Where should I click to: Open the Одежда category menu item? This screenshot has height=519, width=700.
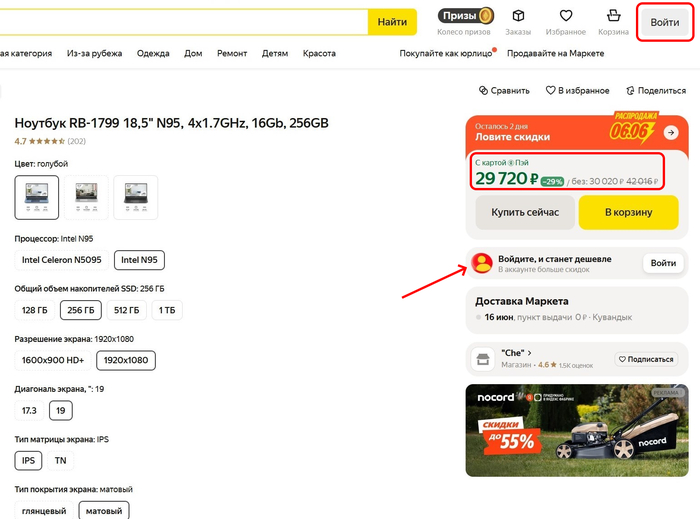pos(153,53)
